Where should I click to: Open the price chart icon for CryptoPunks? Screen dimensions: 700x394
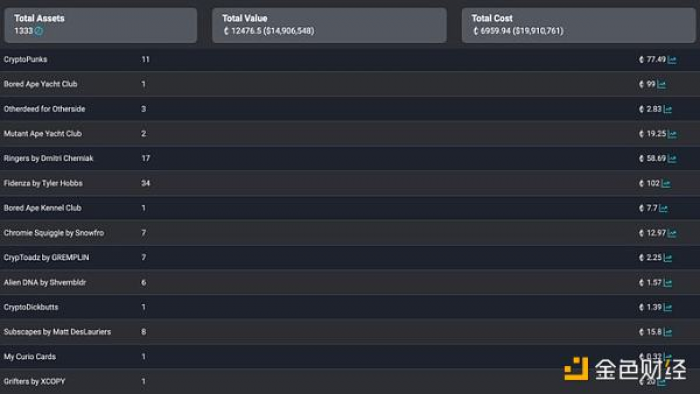coord(672,60)
